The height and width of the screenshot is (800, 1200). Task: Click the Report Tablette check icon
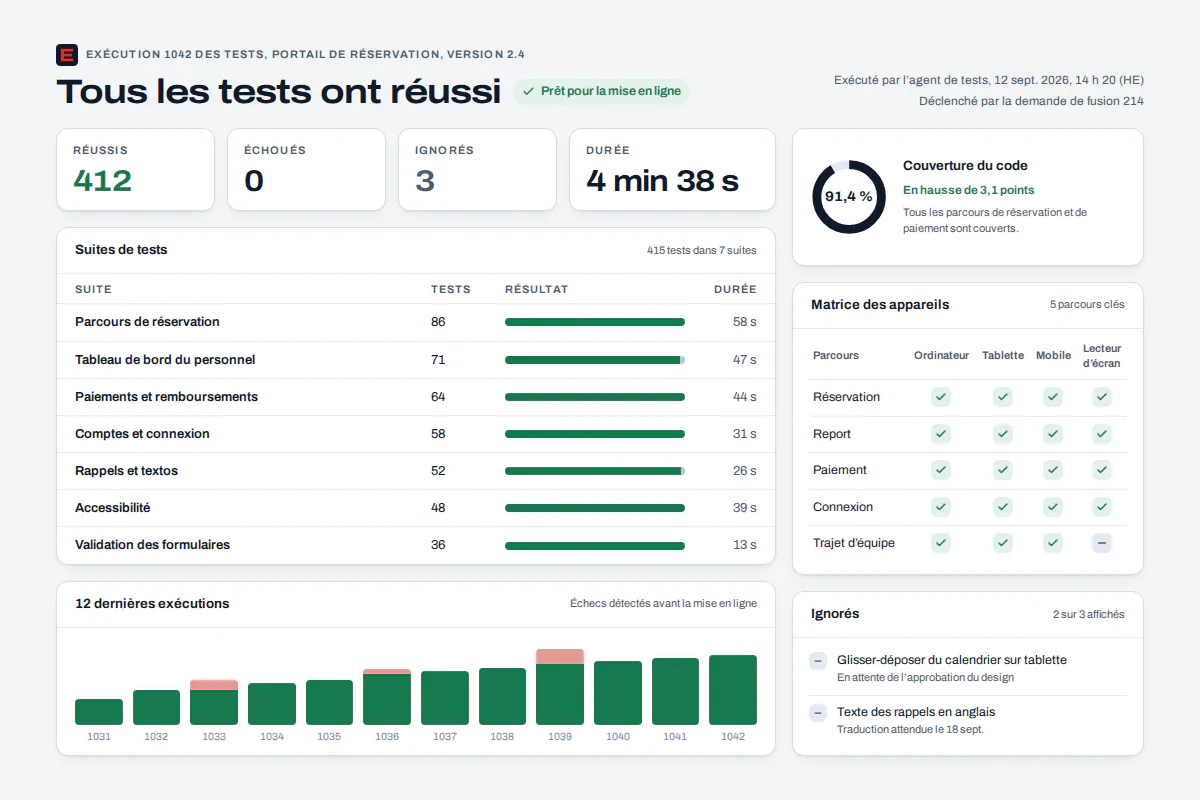coord(1003,434)
